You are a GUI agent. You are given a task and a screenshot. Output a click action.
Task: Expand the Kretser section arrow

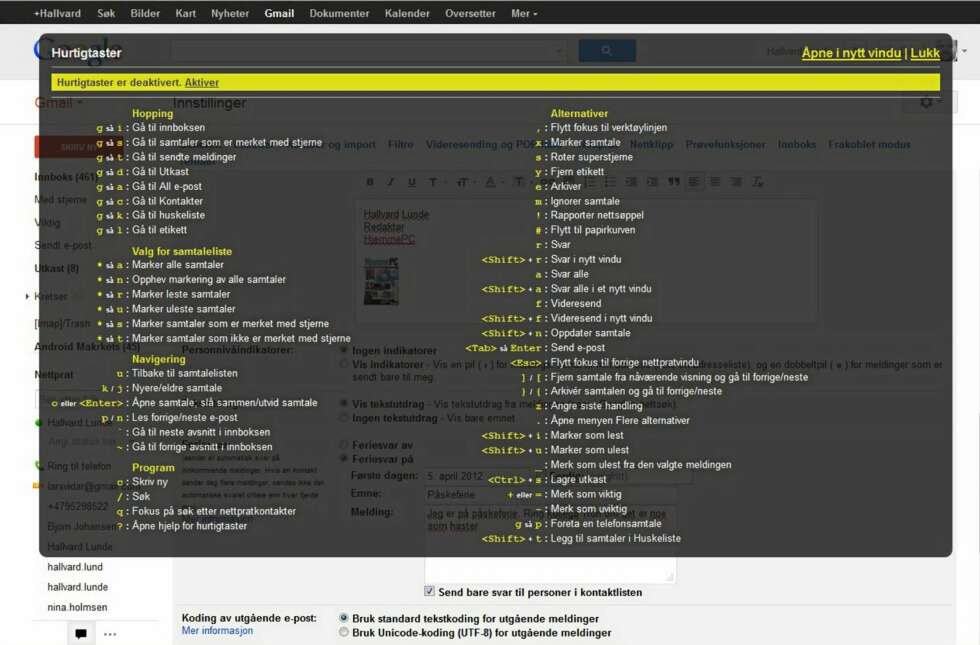[x=28, y=296]
